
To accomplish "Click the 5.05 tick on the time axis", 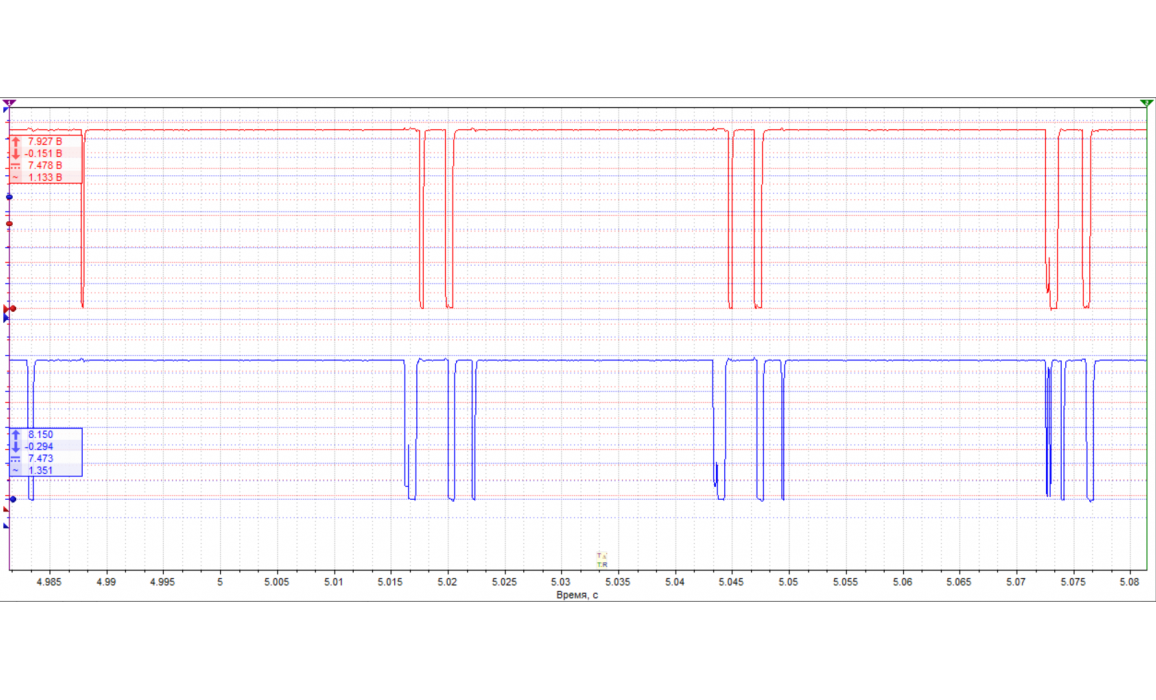I will point(789,581).
